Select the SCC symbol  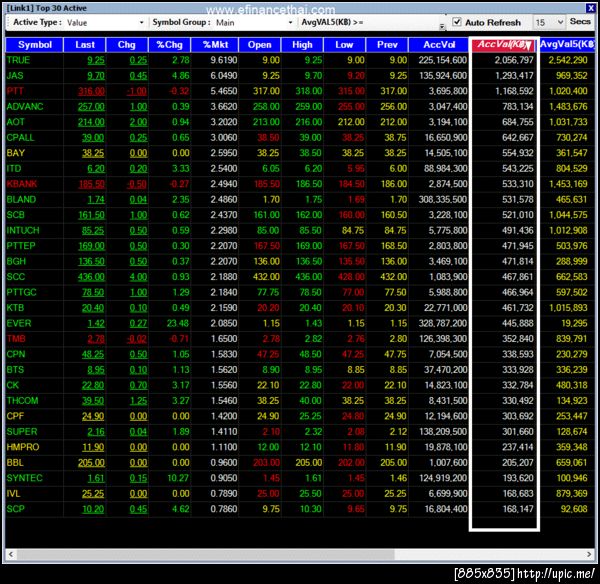16,277
